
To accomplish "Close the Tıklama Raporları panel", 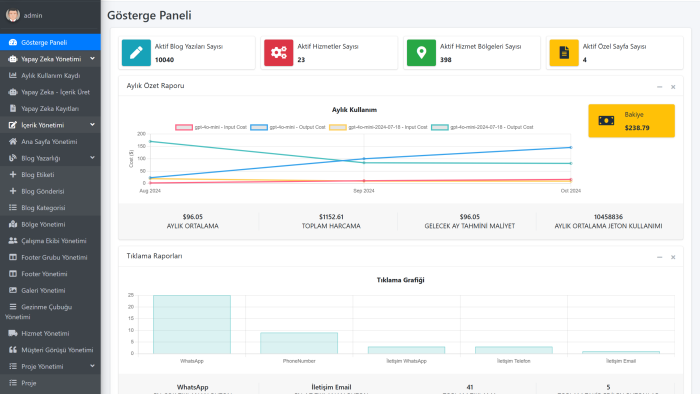I will [x=673, y=257].
